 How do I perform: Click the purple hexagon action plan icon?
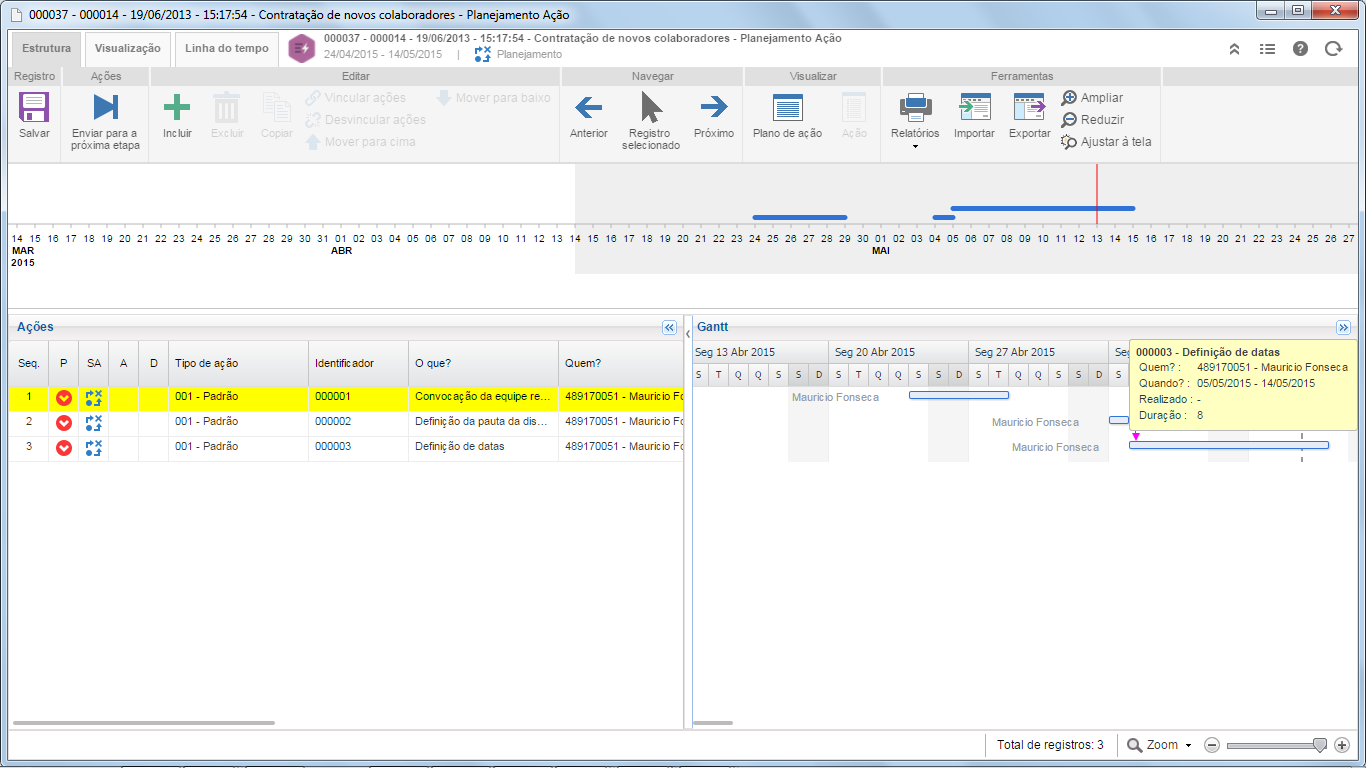(302, 48)
